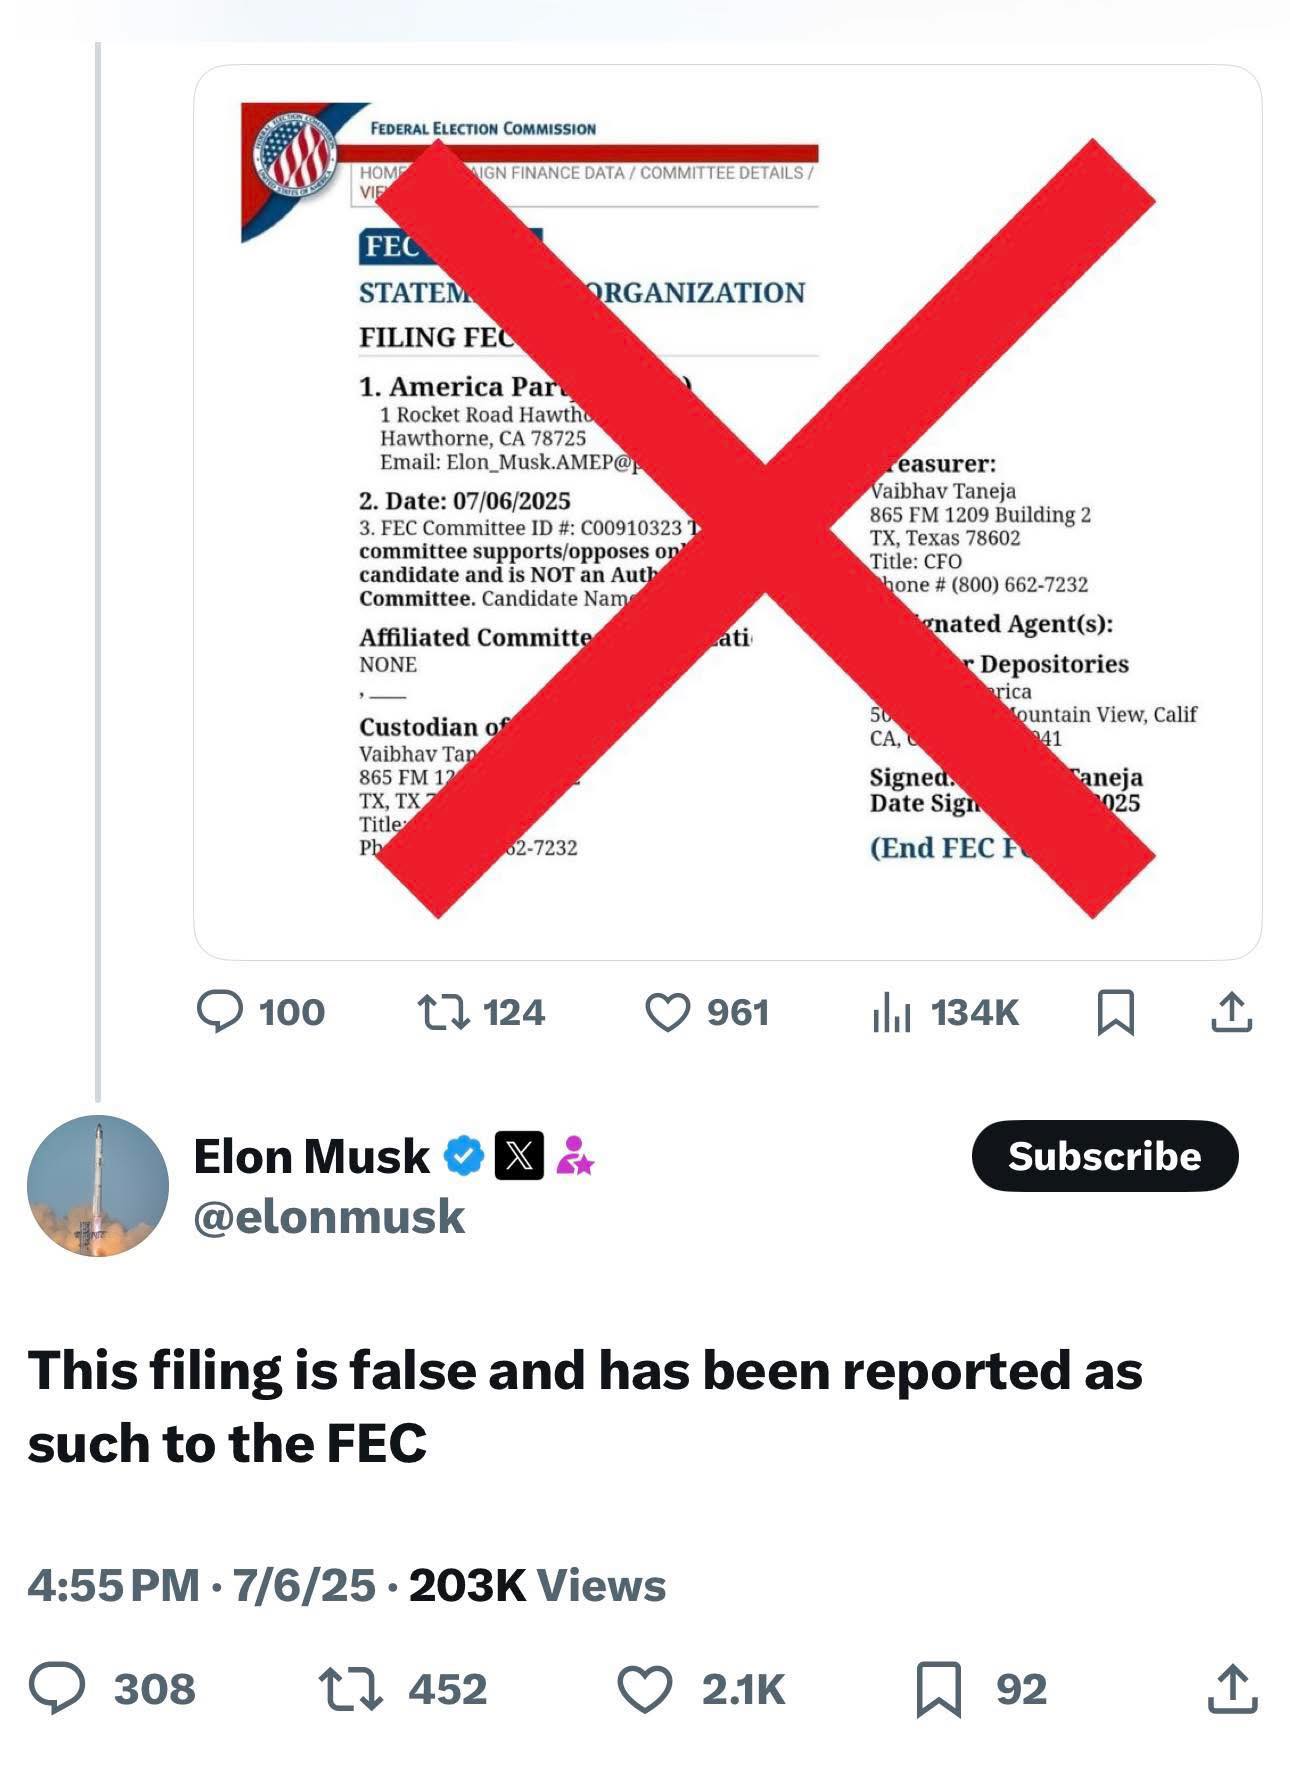Share Elon Musk's post
The height and width of the screenshot is (1765, 1290).
pyautogui.click(x=1232, y=1689)
